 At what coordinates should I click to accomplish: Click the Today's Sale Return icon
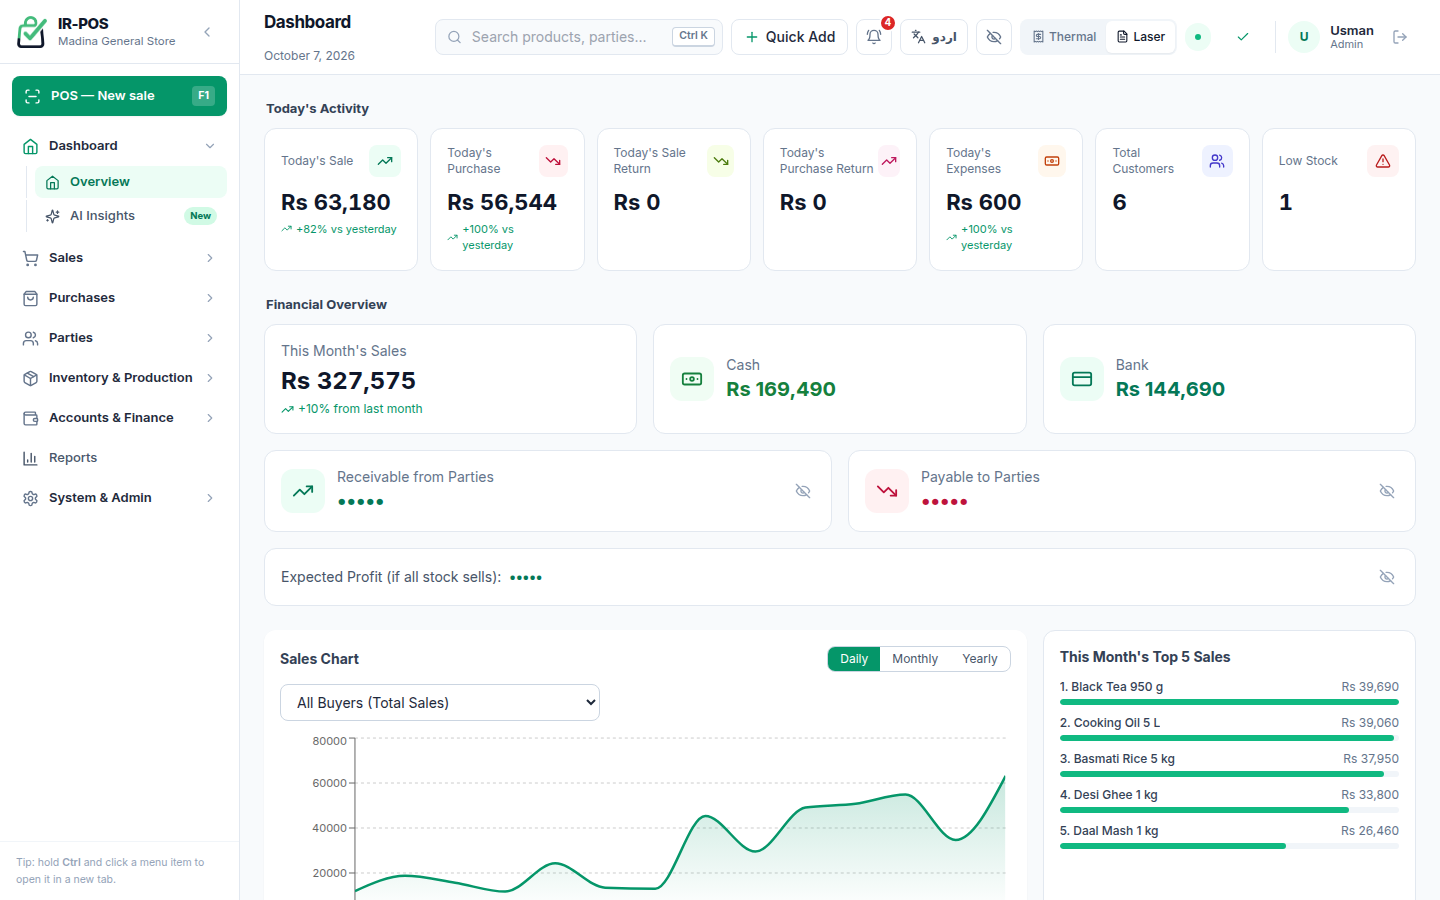tap(721, 161)
